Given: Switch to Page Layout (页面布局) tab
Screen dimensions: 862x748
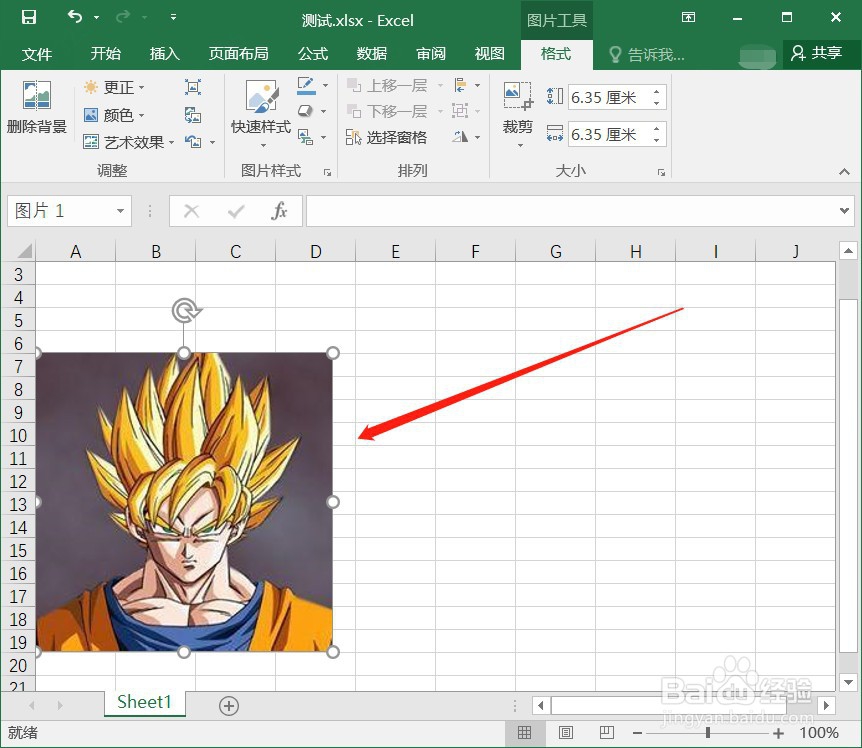Looking at the screenshot, I should [x=239, y=54].
